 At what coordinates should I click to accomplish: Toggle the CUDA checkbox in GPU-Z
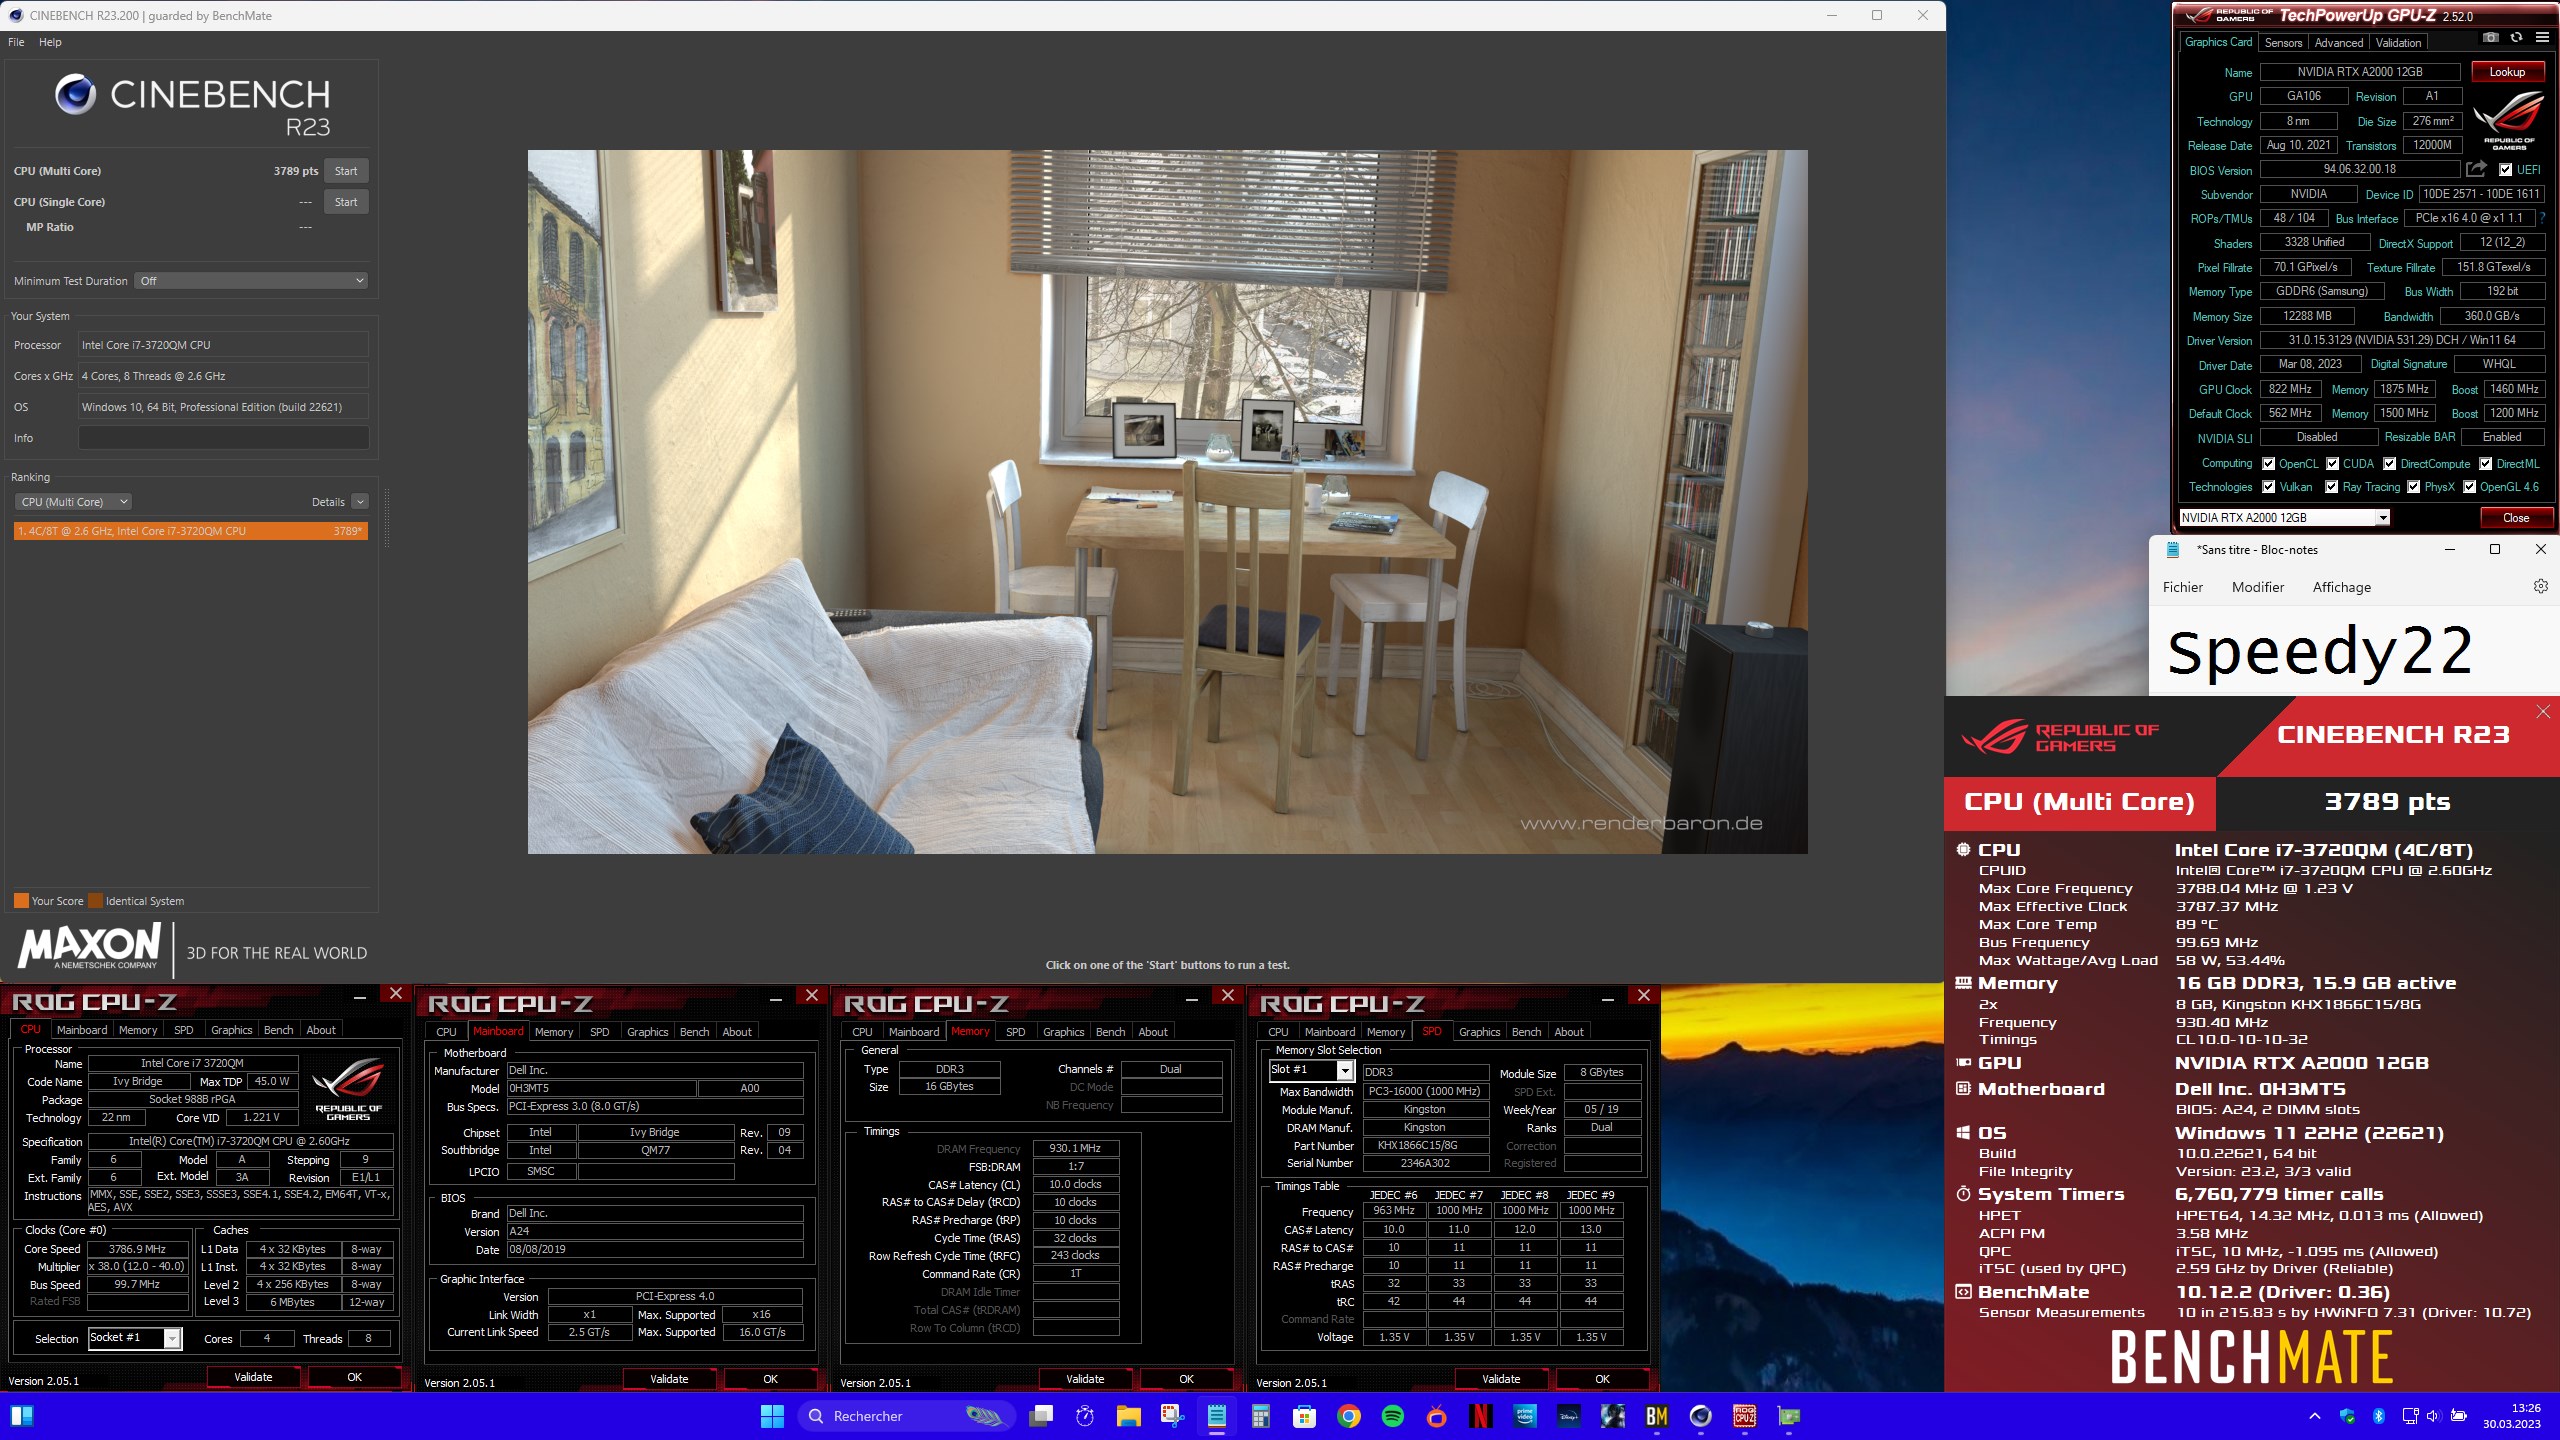[x=2332, y=464]
